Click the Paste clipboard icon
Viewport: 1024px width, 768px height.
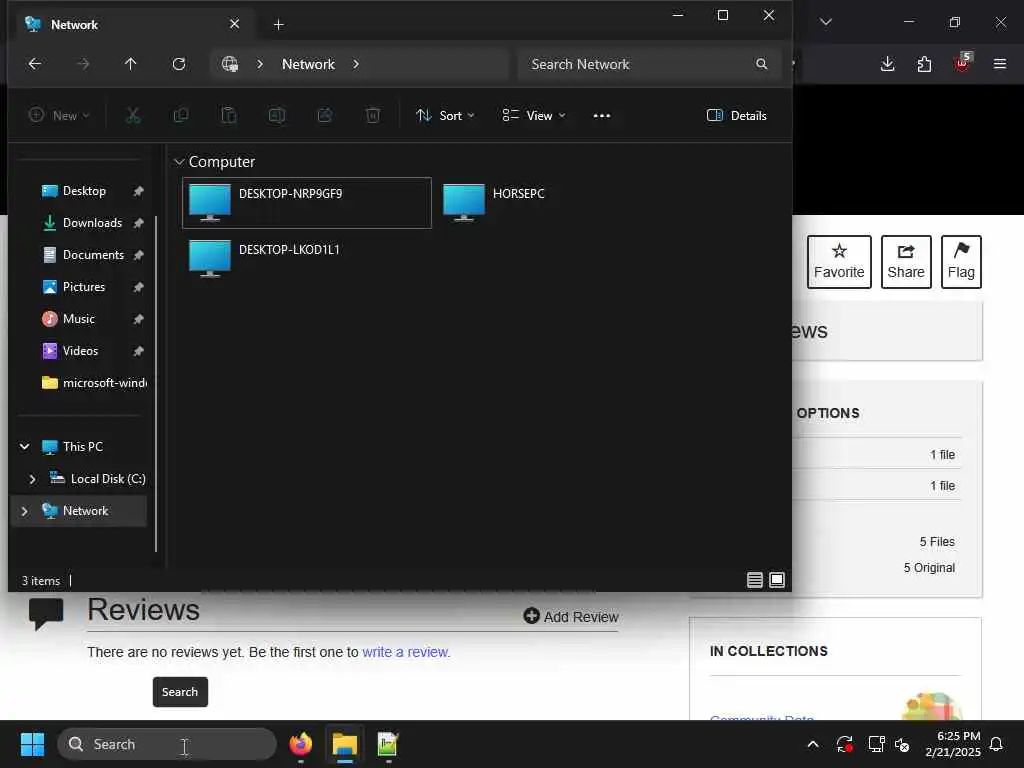click(x=229, y=116)
